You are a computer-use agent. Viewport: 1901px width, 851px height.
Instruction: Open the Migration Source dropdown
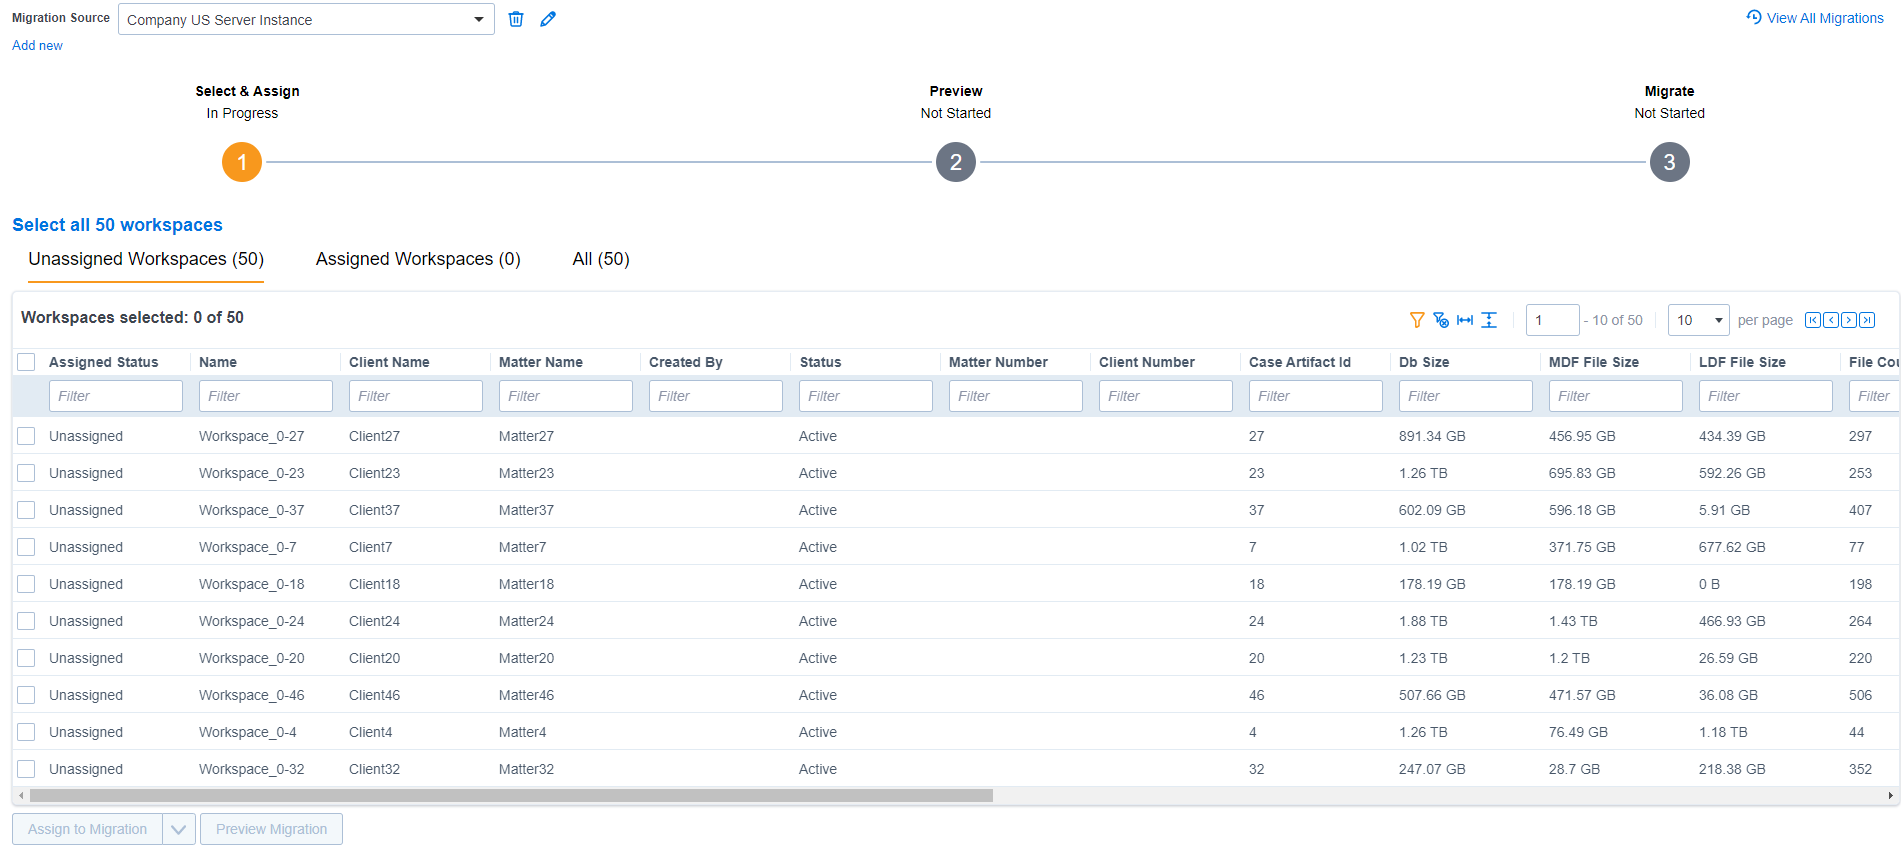click(x=306, y=19)
